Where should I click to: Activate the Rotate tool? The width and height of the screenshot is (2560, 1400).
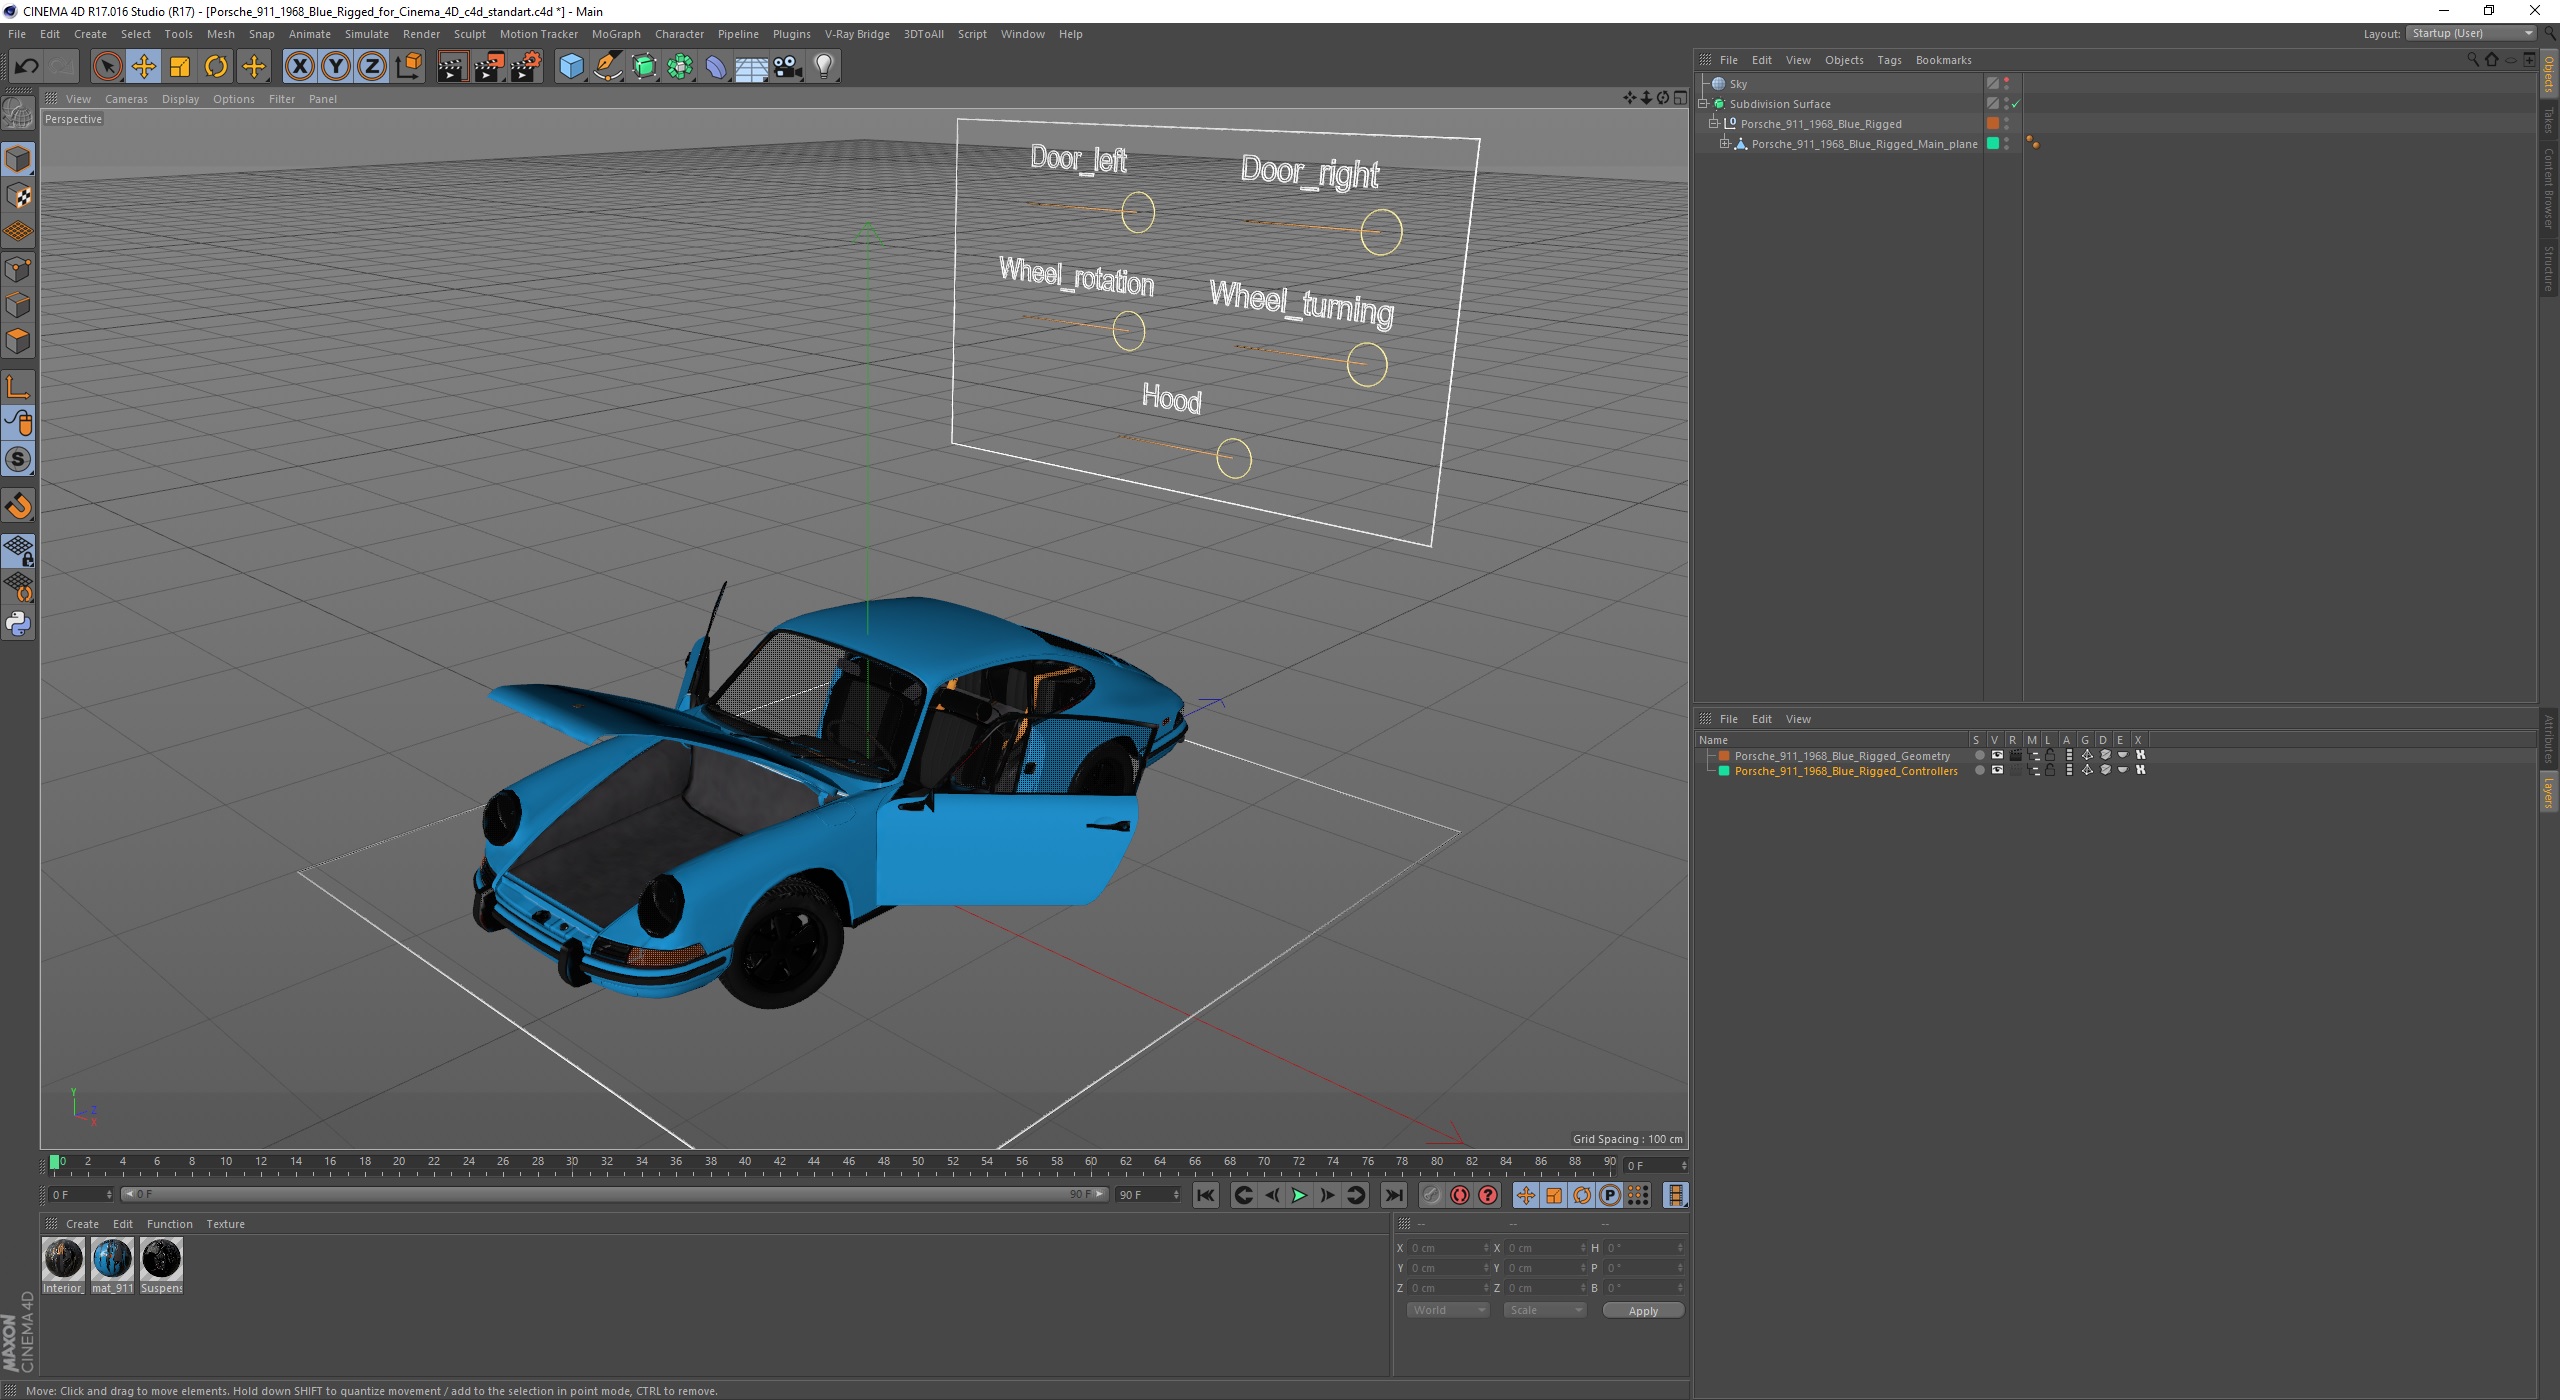click(216, 67)
